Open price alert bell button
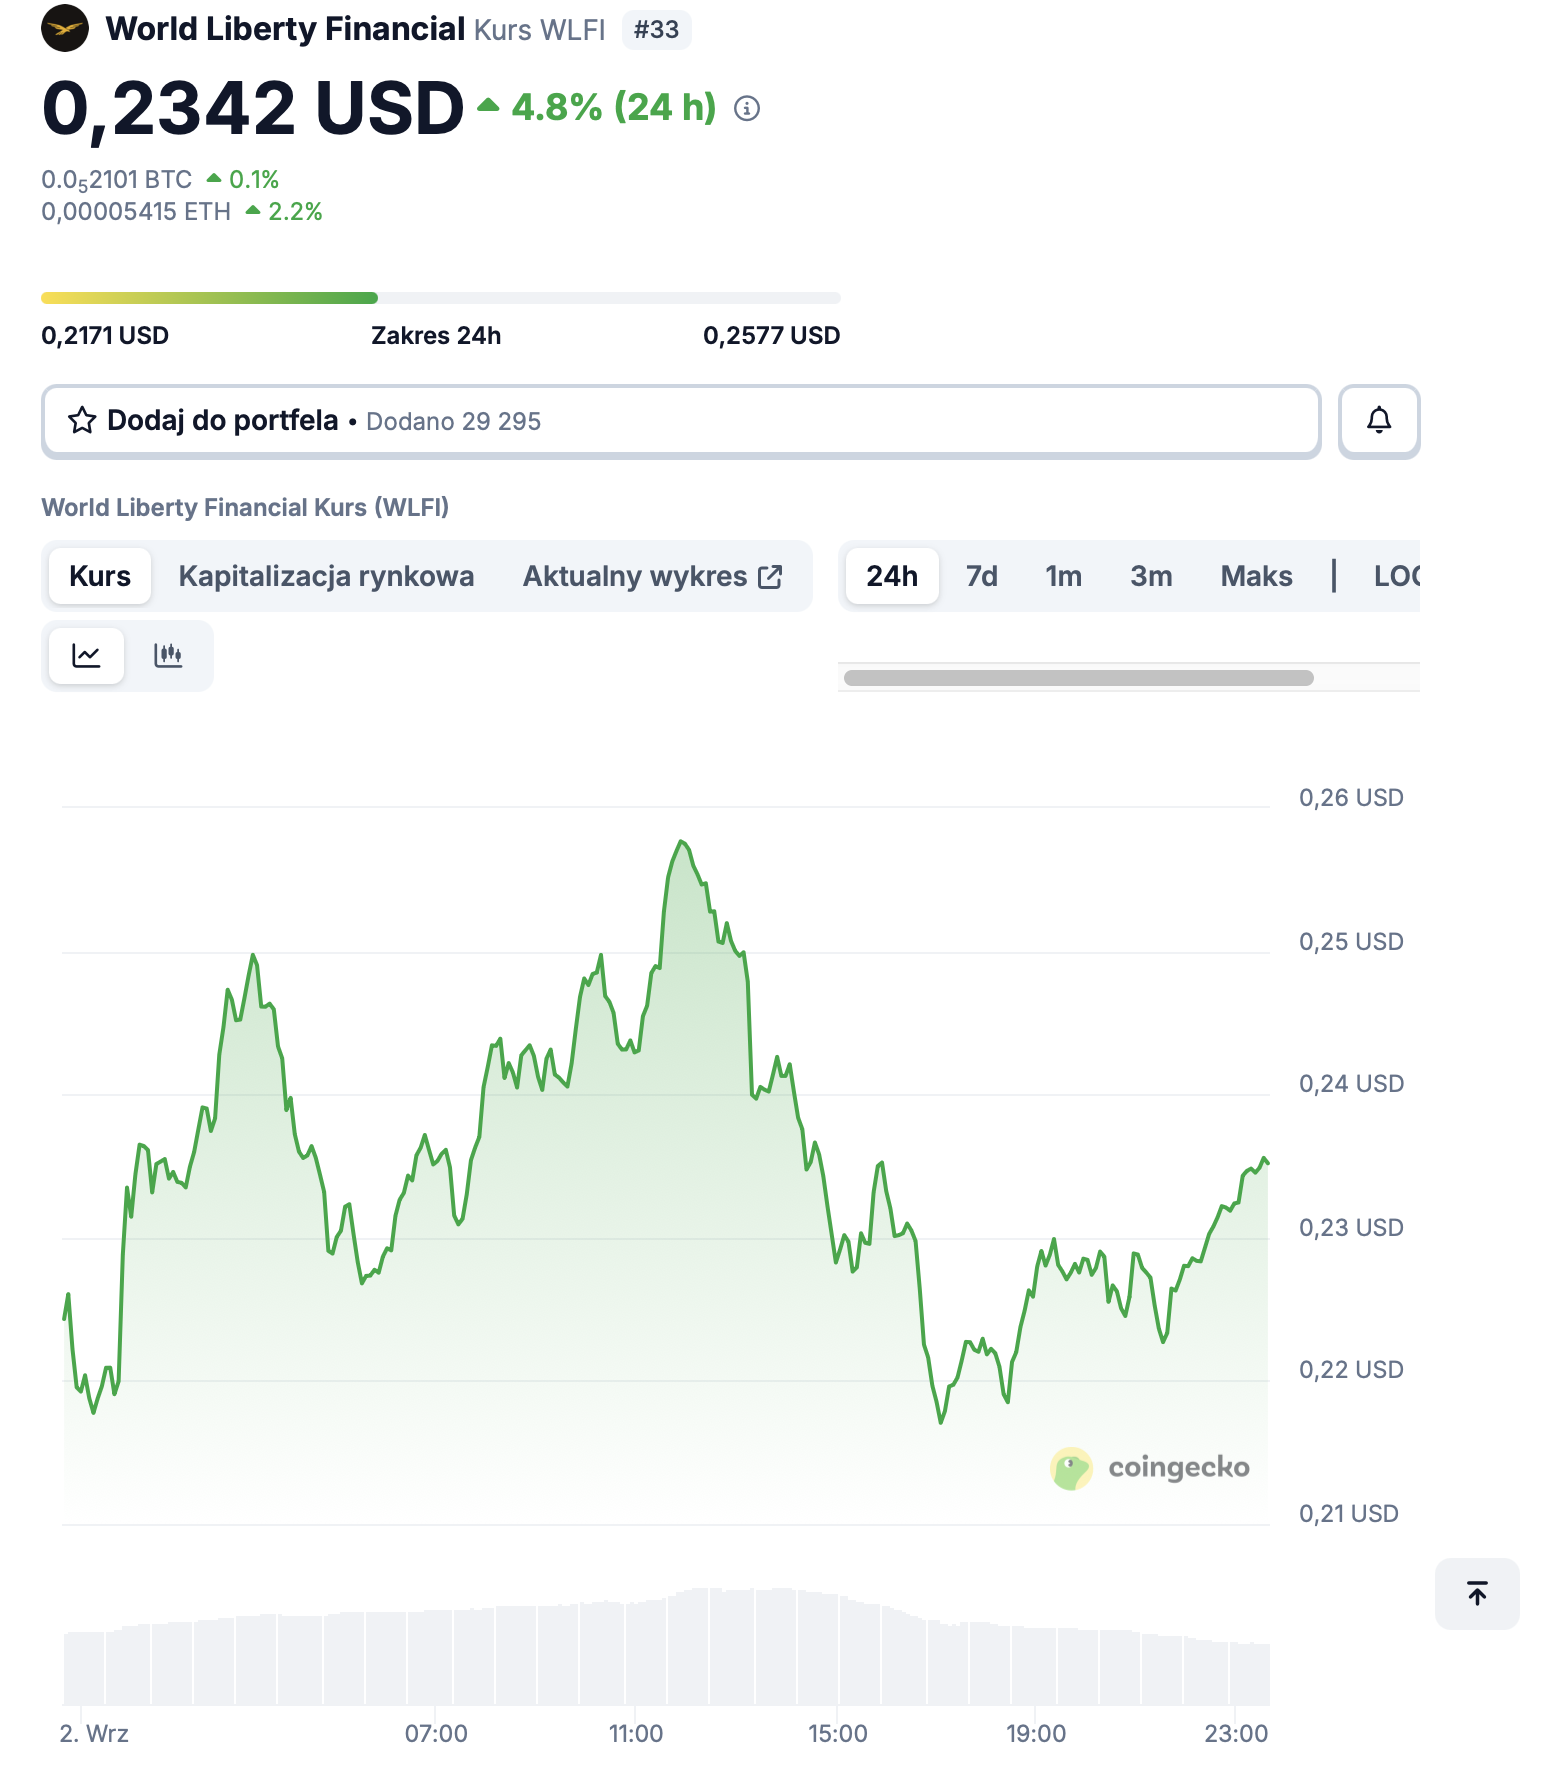Screen dimensions: 1552x1766 tap(1379, 421)
